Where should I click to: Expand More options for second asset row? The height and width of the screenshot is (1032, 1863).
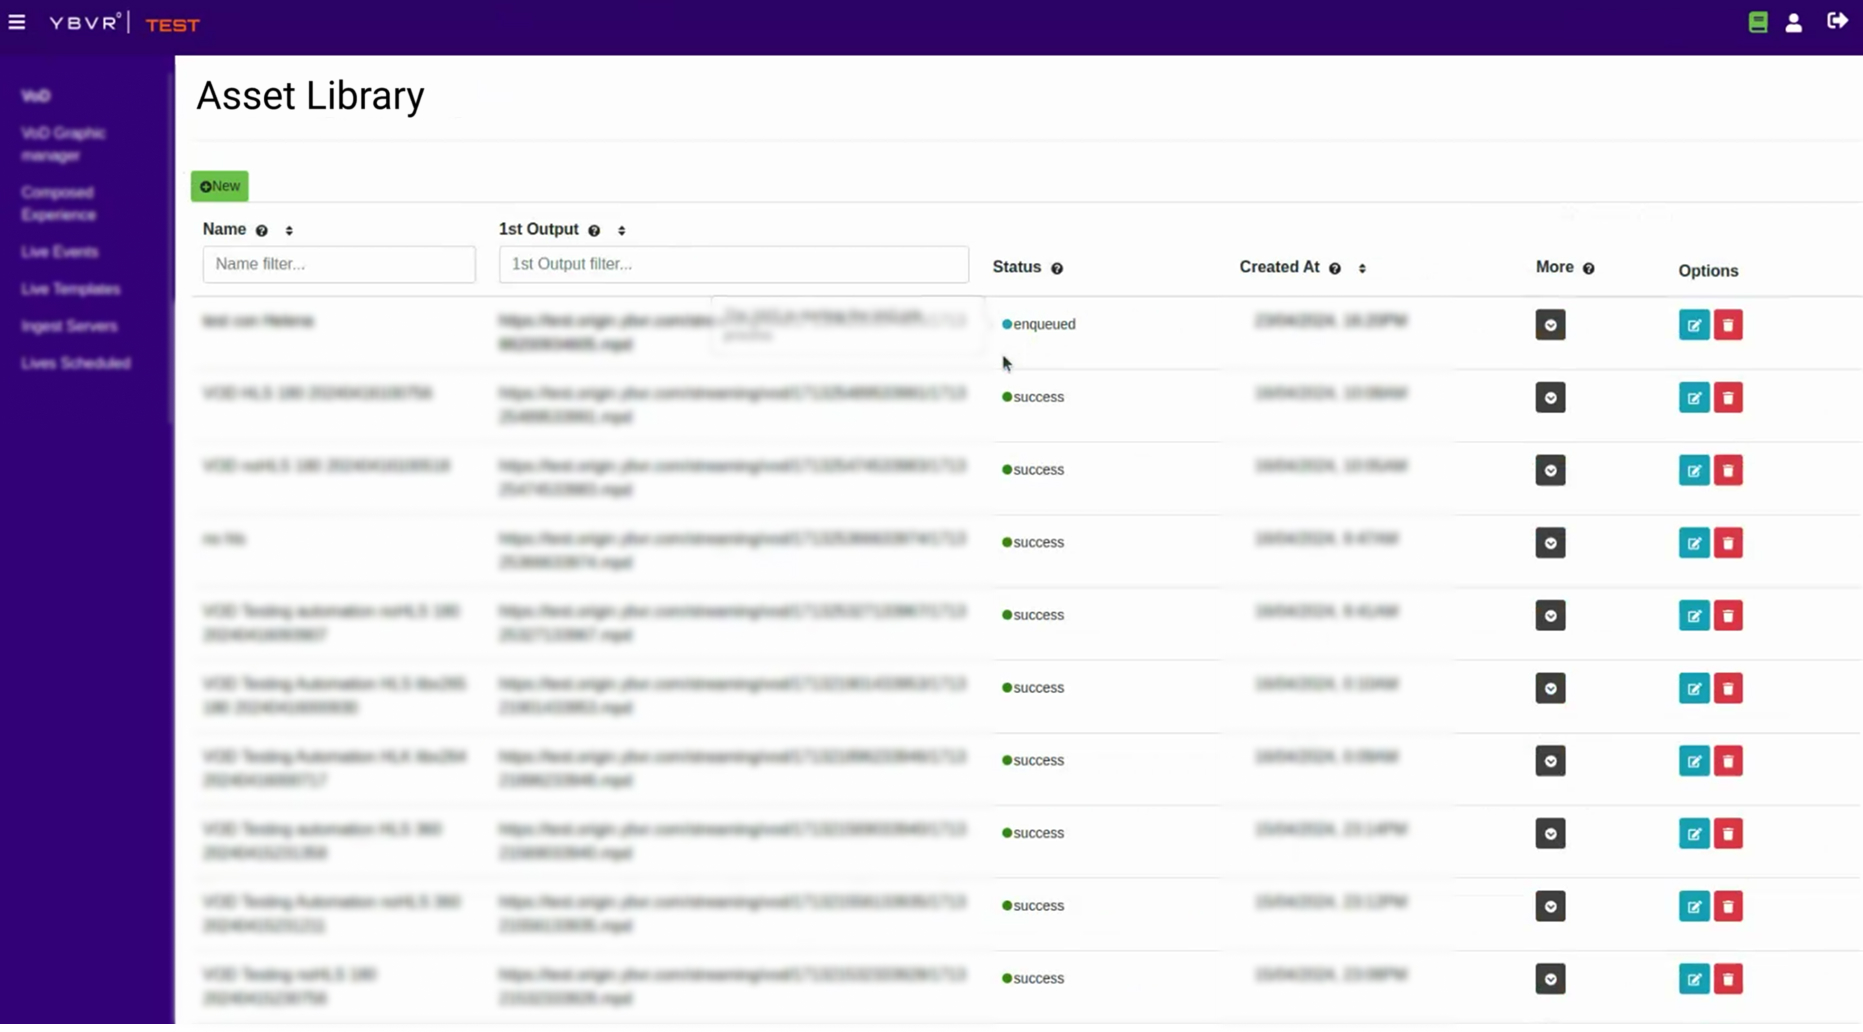[x=1550, y=398]
